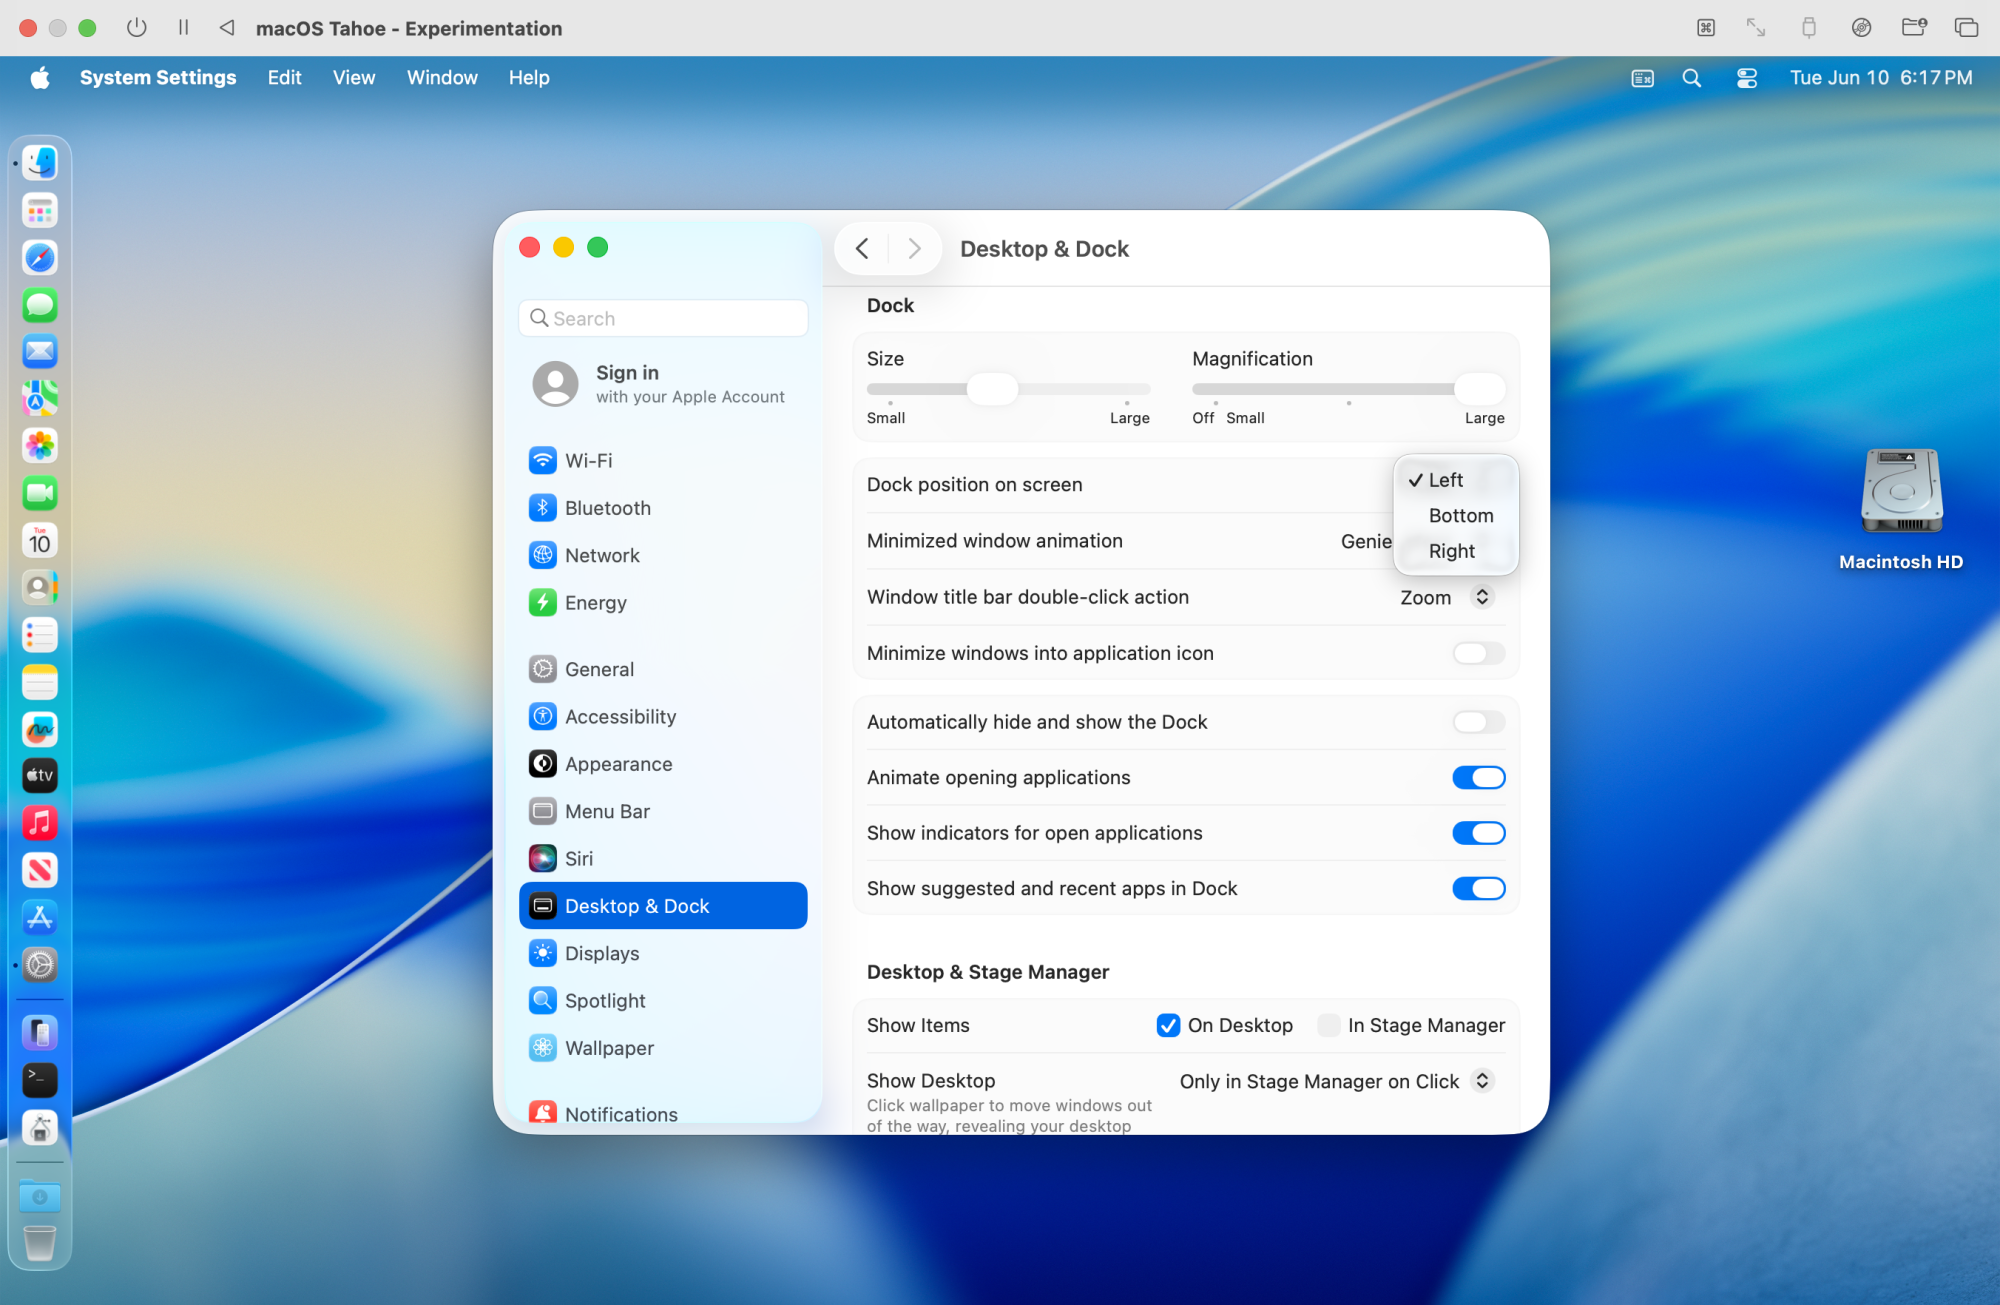Check the In Stage Manager checkbox

[1328, 1025]
